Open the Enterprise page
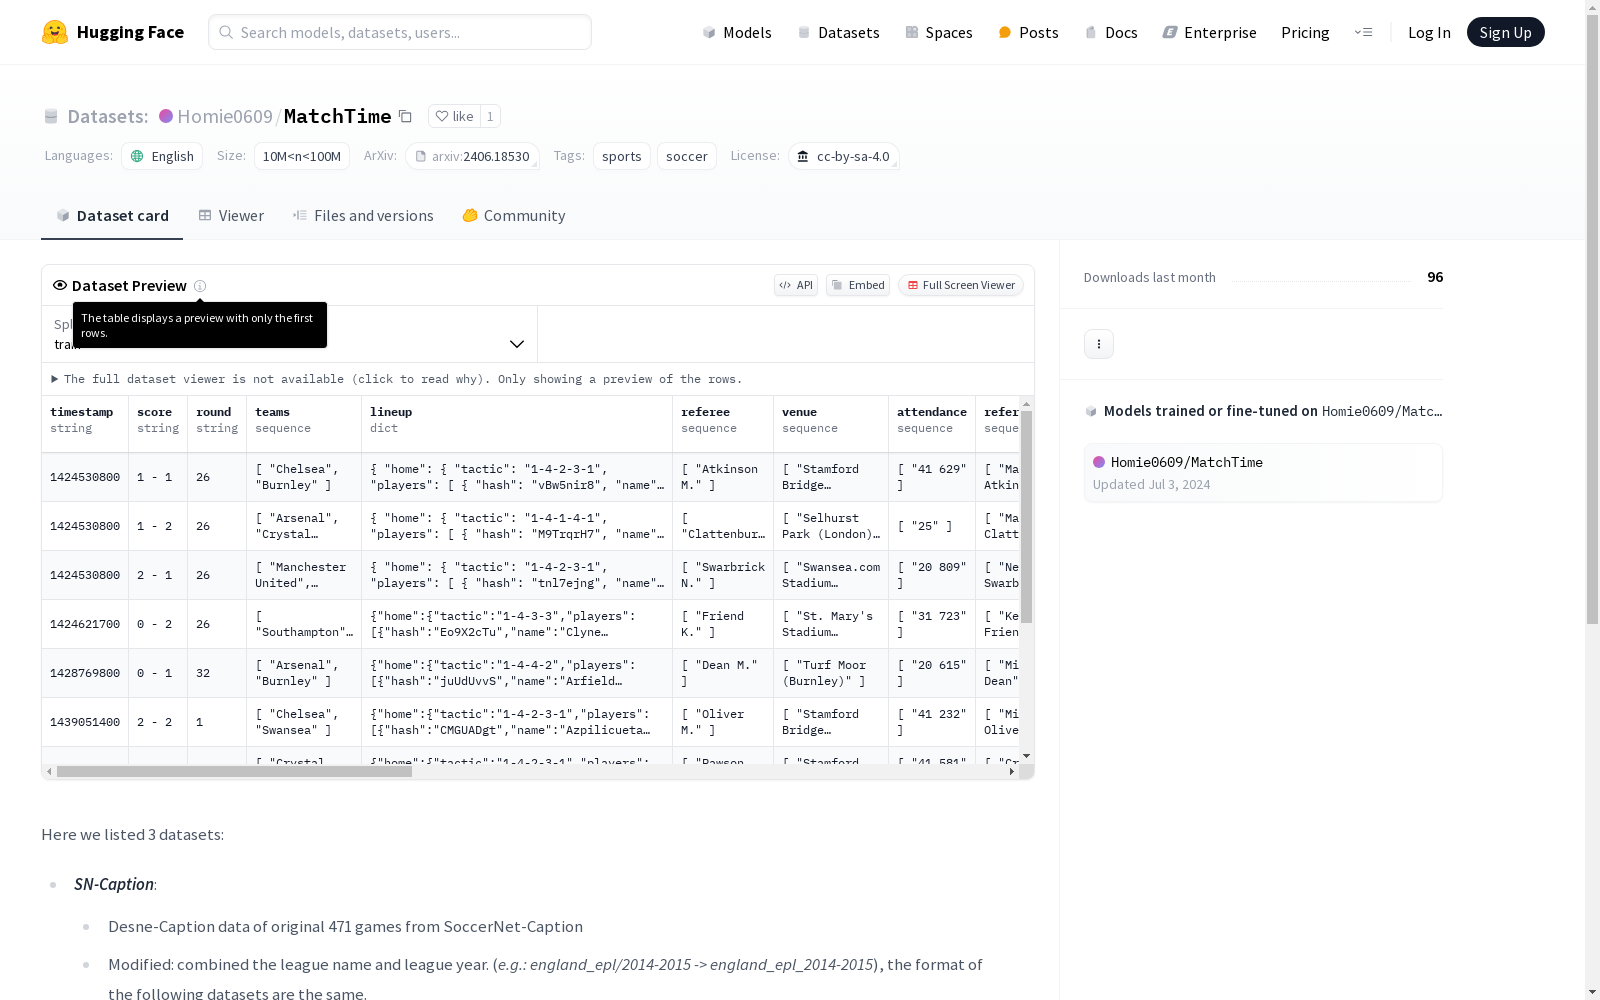 [1210, 32]
